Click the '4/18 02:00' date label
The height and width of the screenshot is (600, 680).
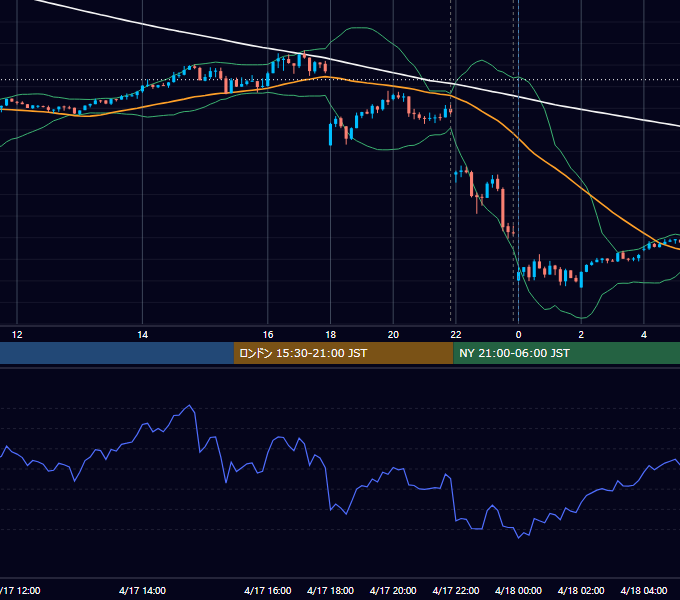click(581, 590)
